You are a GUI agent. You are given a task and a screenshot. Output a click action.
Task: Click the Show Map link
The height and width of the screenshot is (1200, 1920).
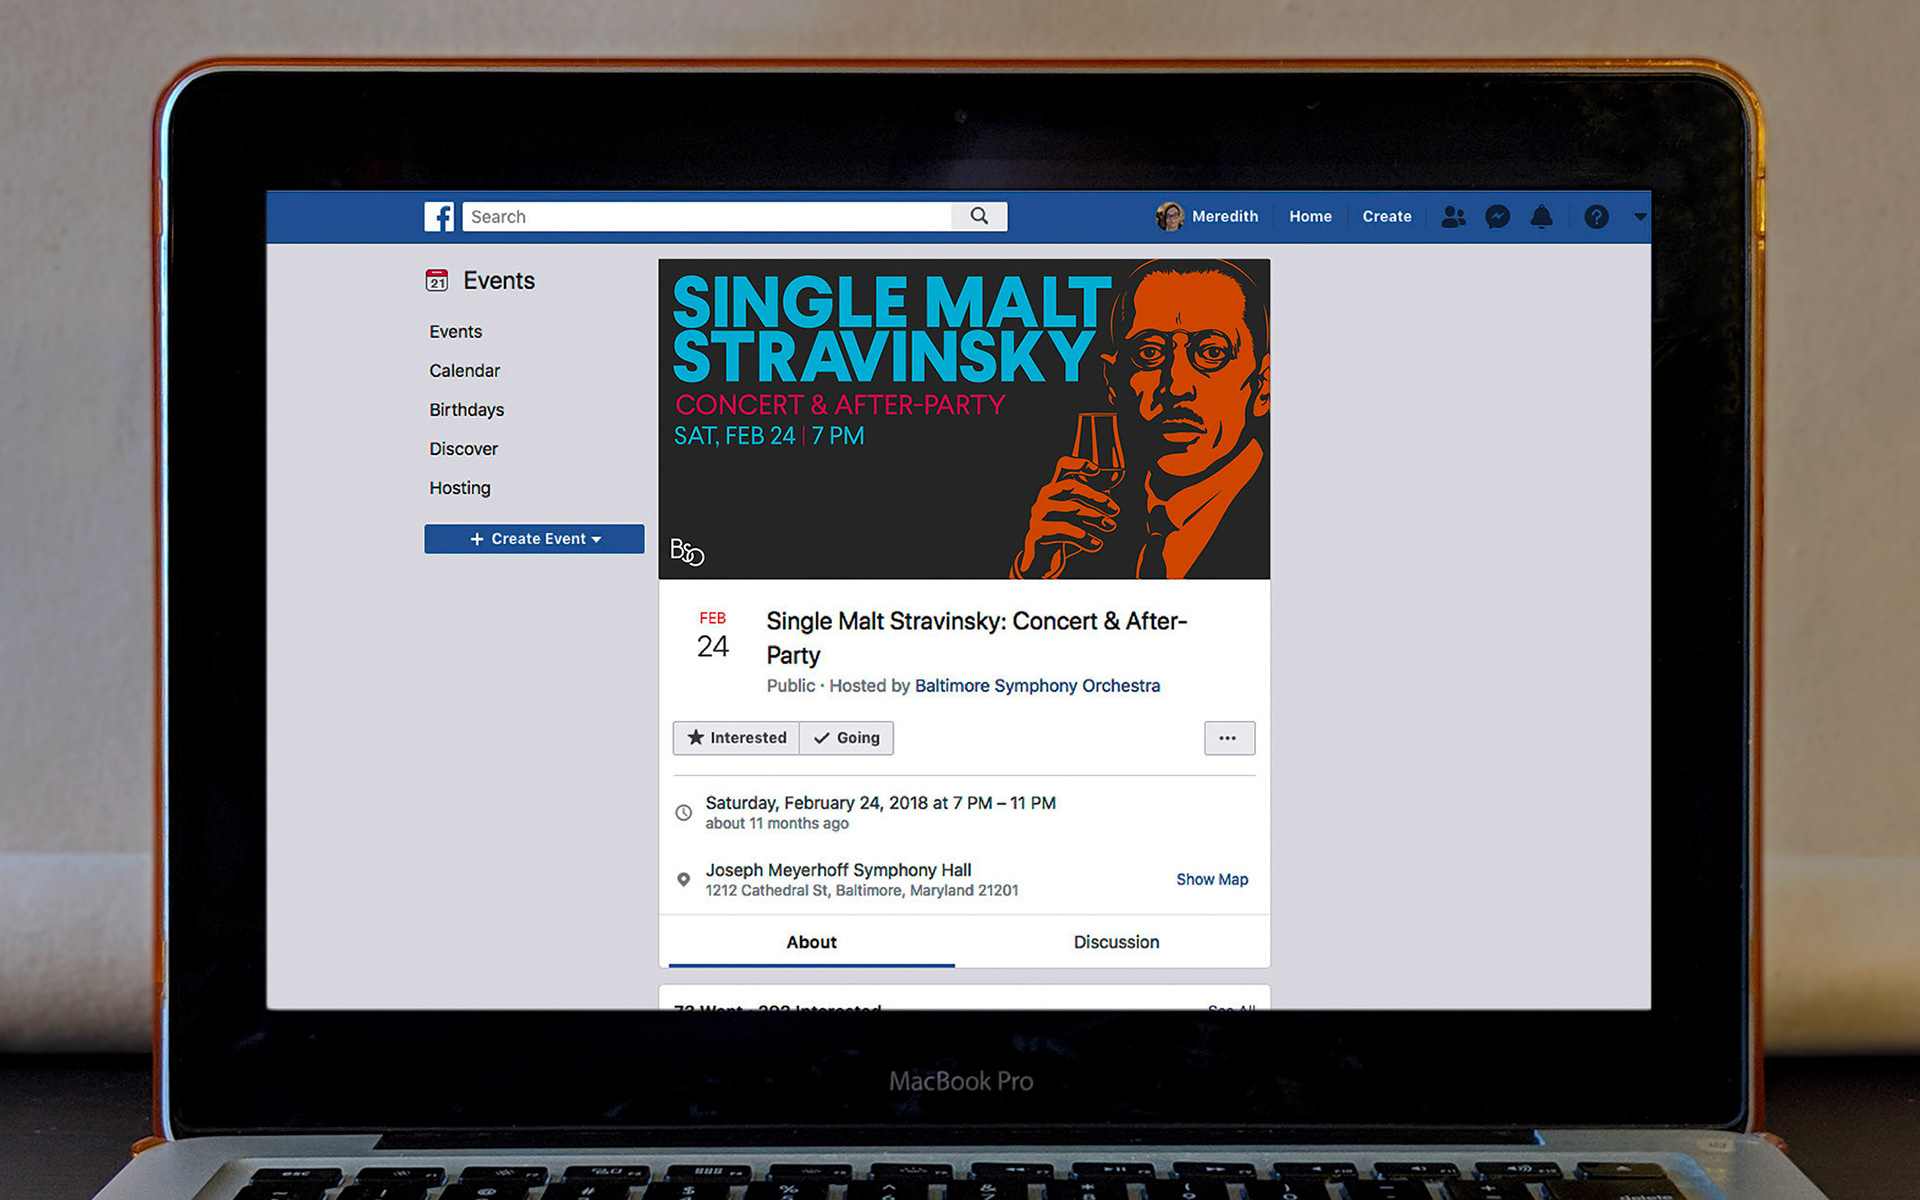coord(1212,879)
